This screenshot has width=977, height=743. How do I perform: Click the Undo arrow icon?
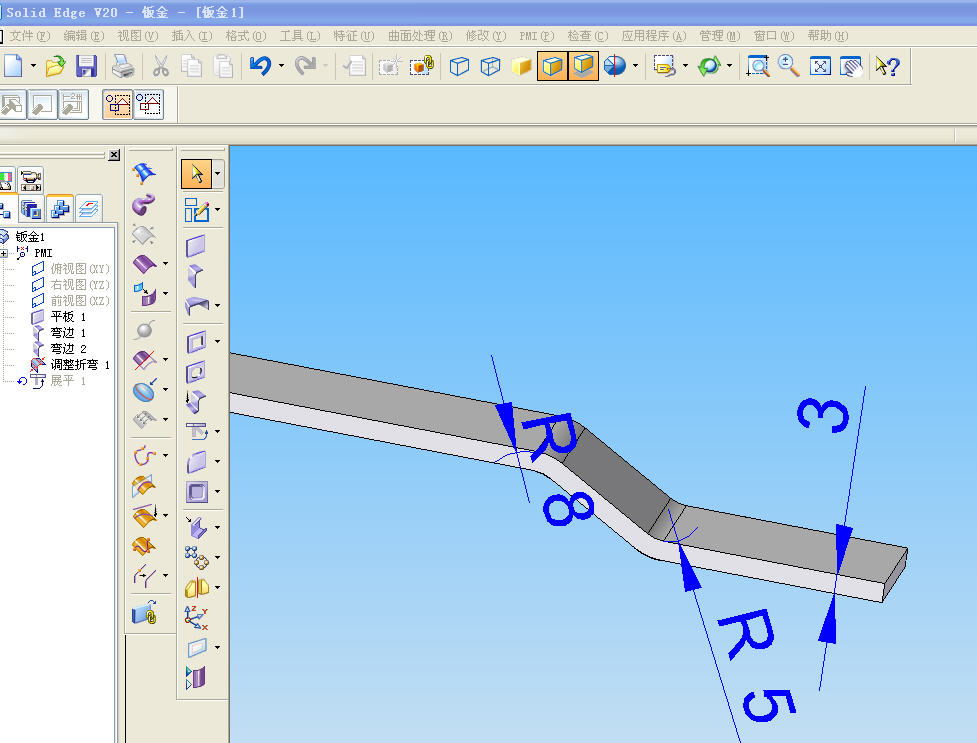tap(260, 65)
